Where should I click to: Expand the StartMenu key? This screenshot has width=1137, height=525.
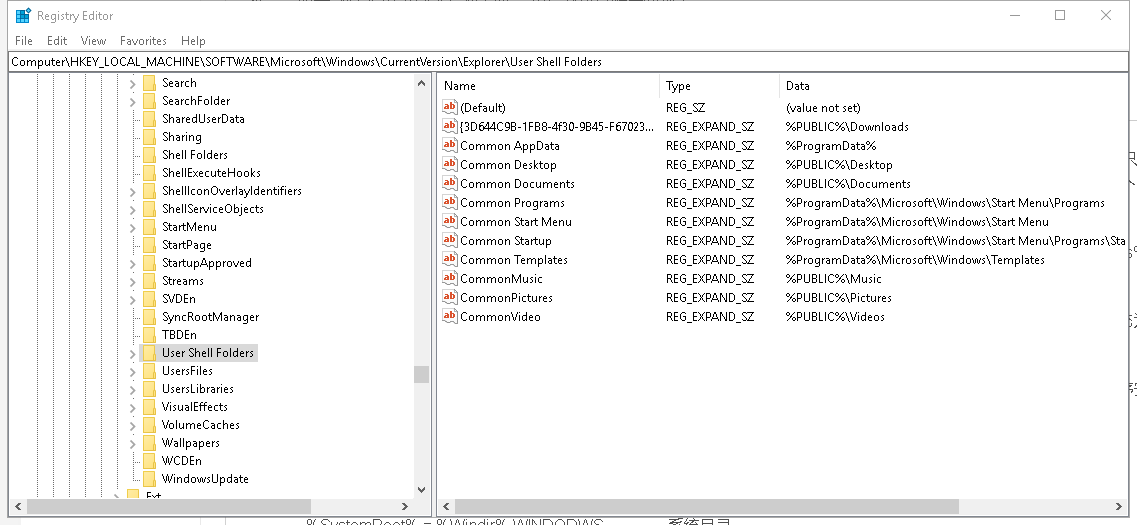pos(132,228)
